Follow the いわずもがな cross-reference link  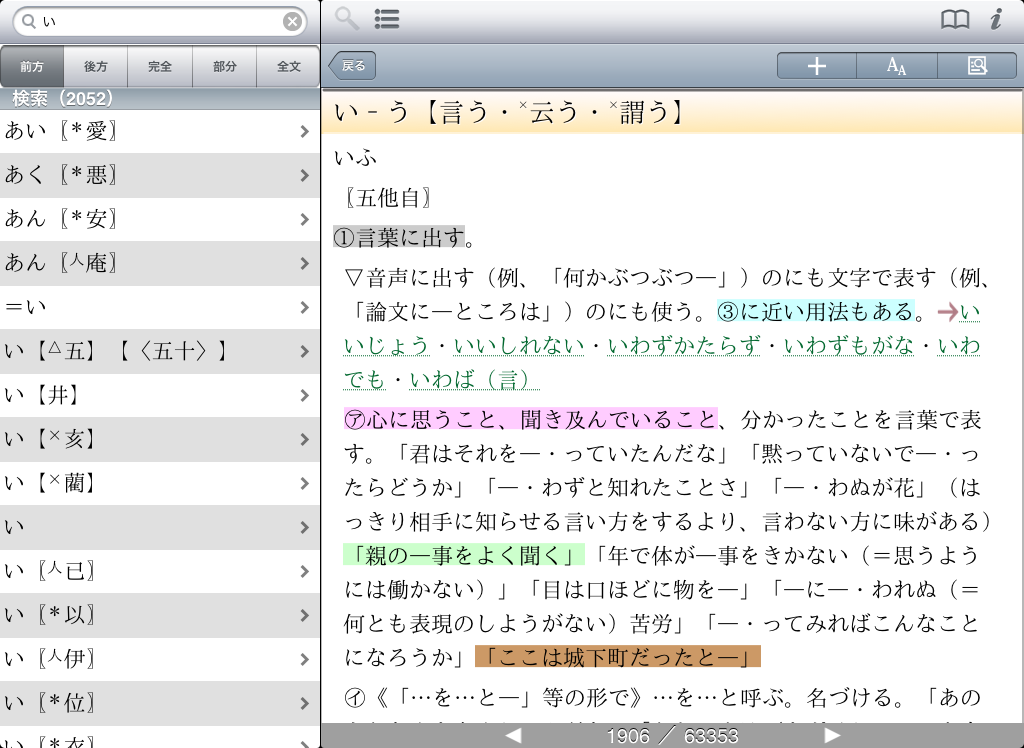[x=849, y=346]
